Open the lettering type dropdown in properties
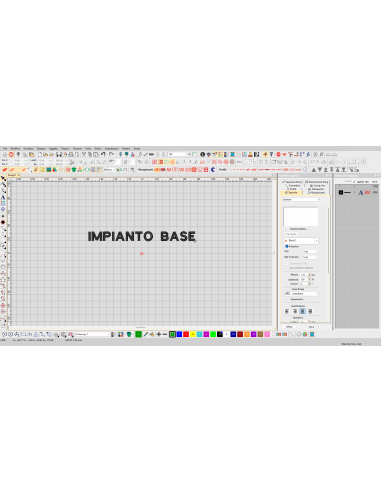 [x=301, y=199]
